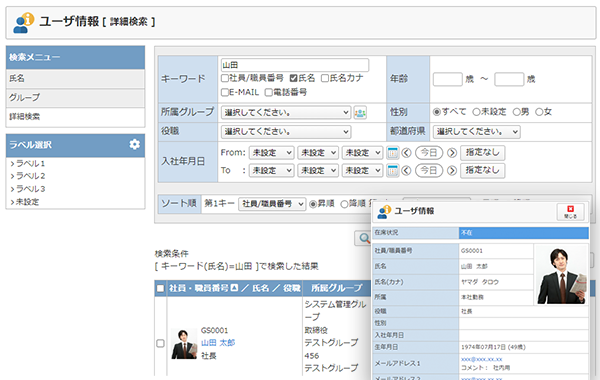This screenshot has width=600, height=380.
Task: Close the ユーザ情報 popup
Action: click(x=570, y=212)
